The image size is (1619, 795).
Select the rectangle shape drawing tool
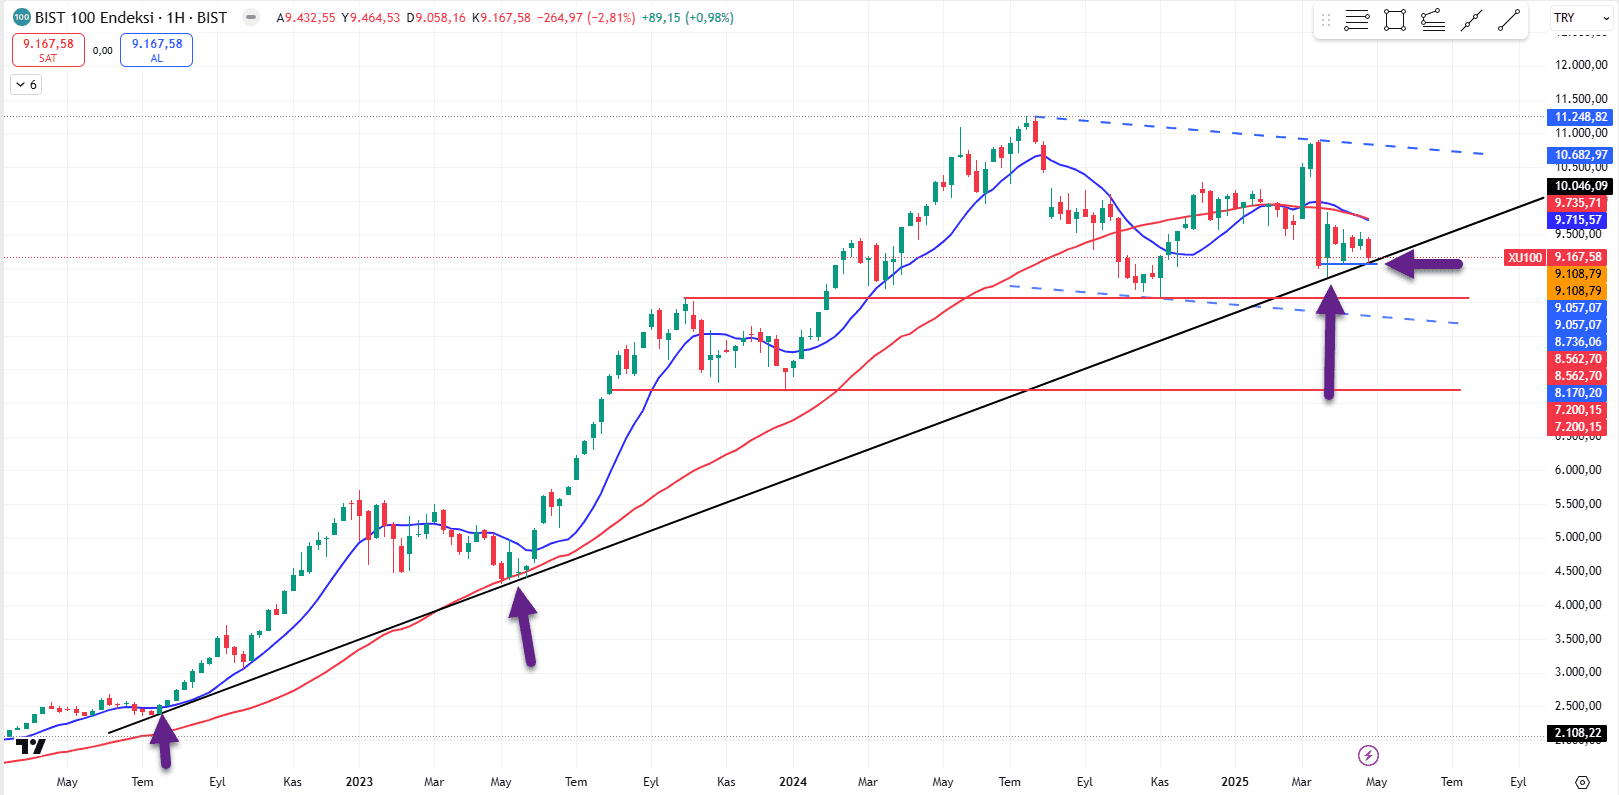[x=1395, y=20]
